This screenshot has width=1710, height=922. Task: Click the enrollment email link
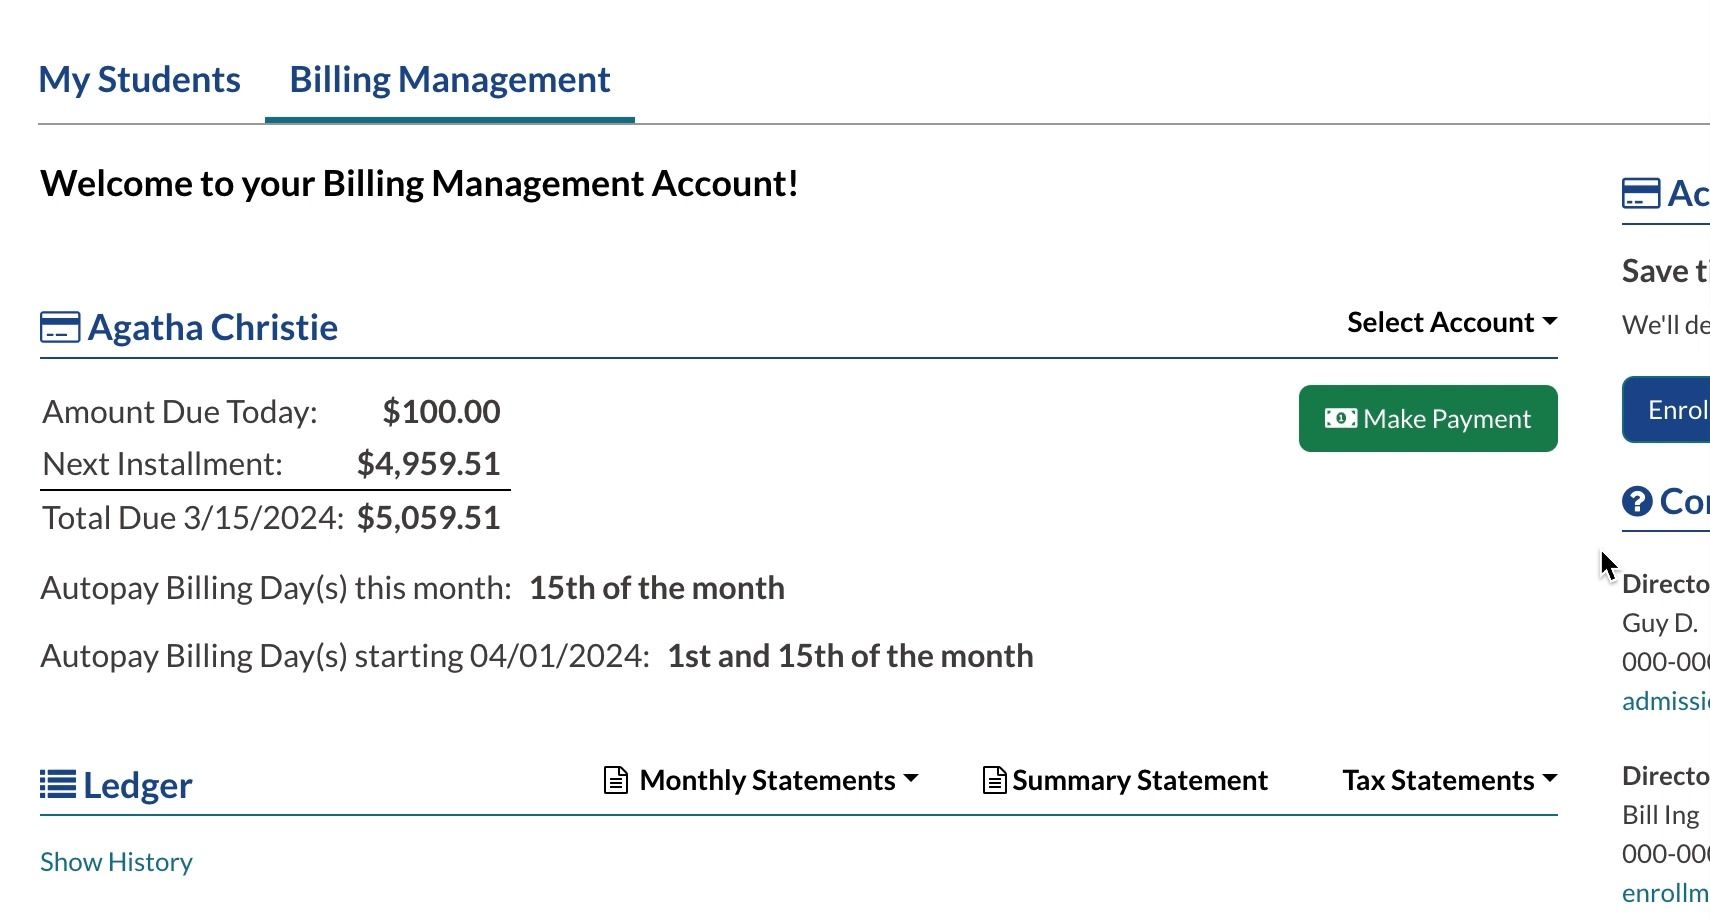(1666, 893)
